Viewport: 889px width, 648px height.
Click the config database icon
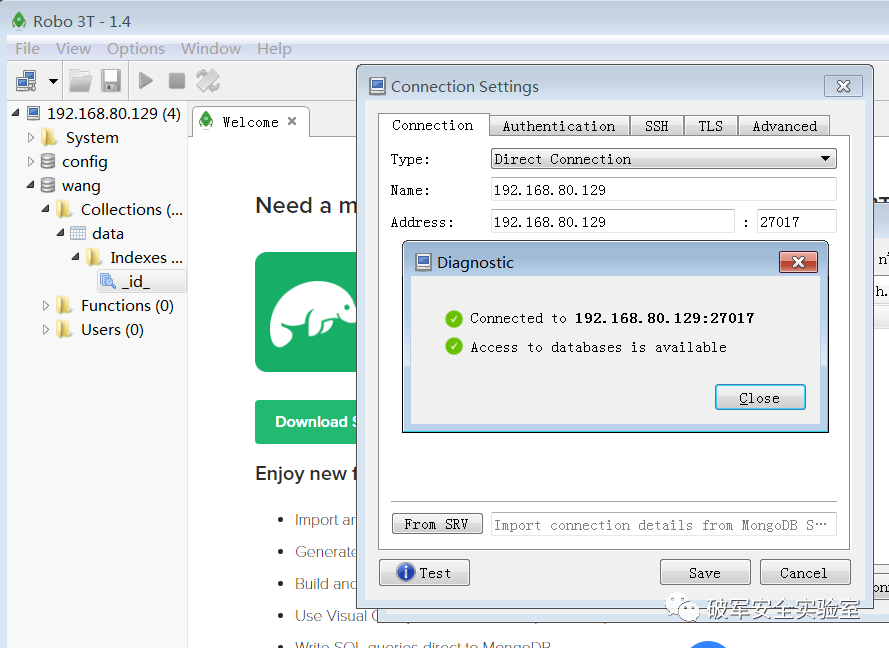(48, 162)
